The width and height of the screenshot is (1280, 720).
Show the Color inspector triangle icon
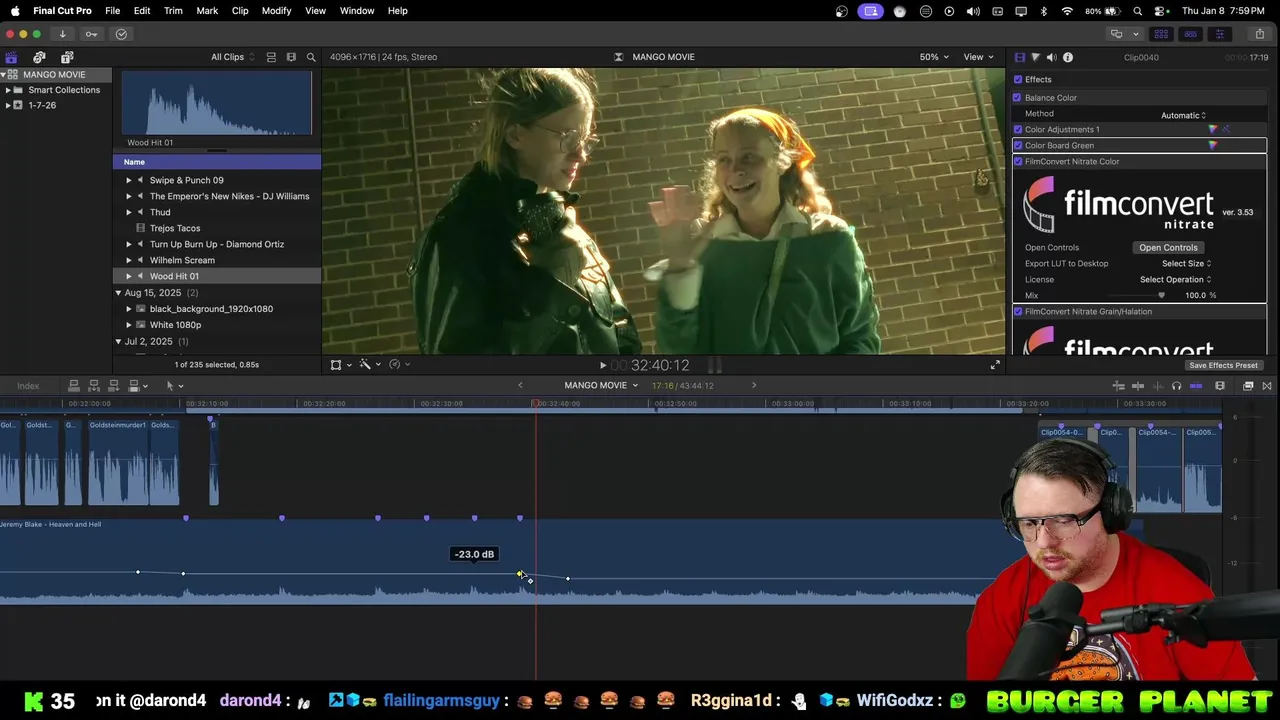coord(1035,57)
